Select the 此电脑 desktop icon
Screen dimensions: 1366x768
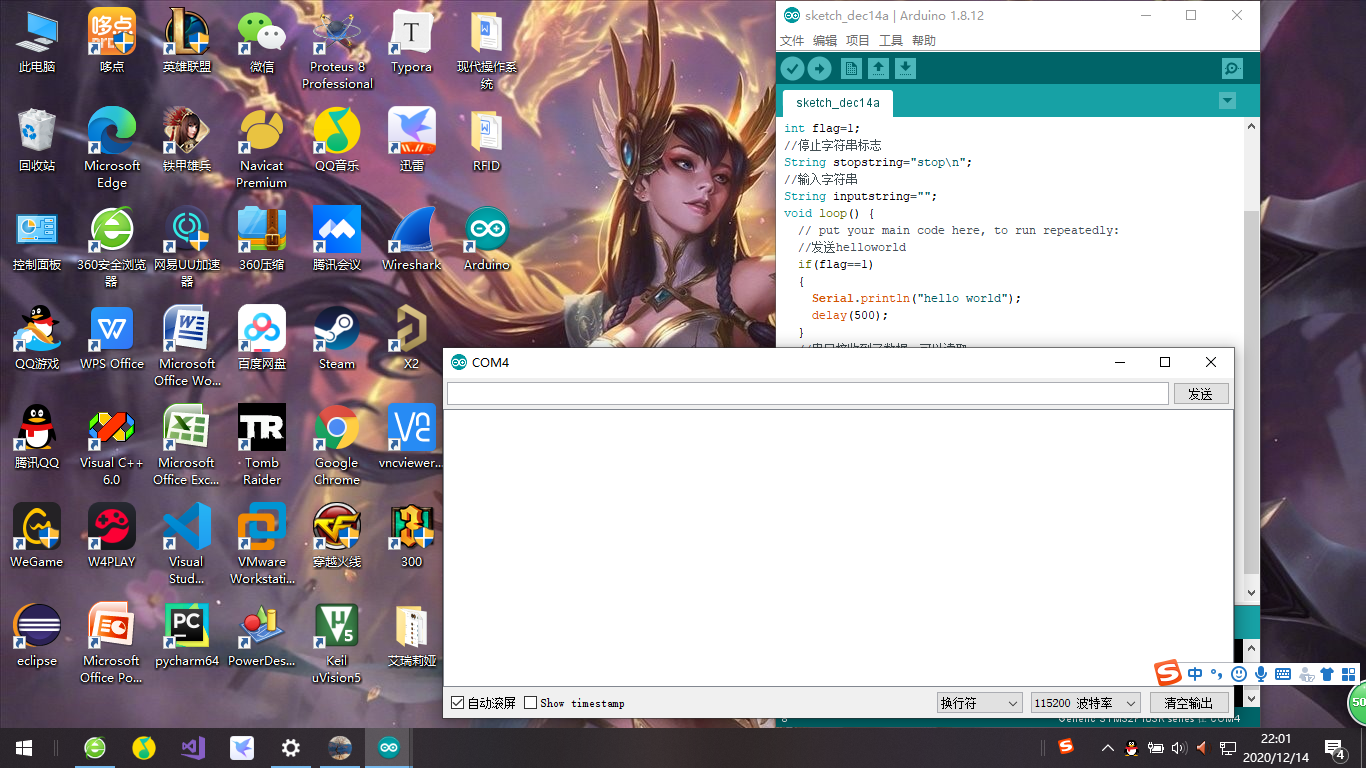37,43
